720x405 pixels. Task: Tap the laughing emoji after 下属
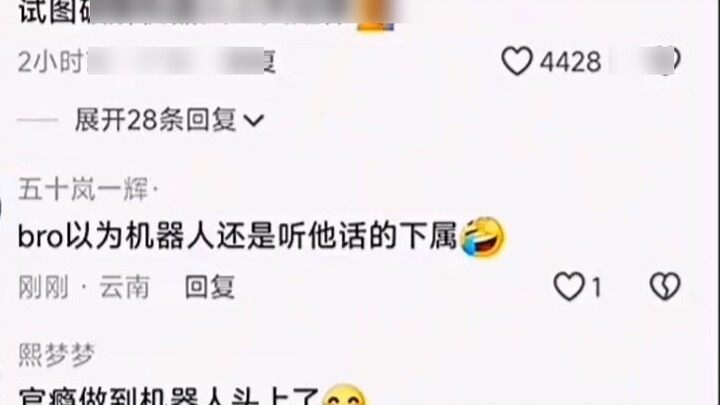pyautogui.click(x=482, y=236)
